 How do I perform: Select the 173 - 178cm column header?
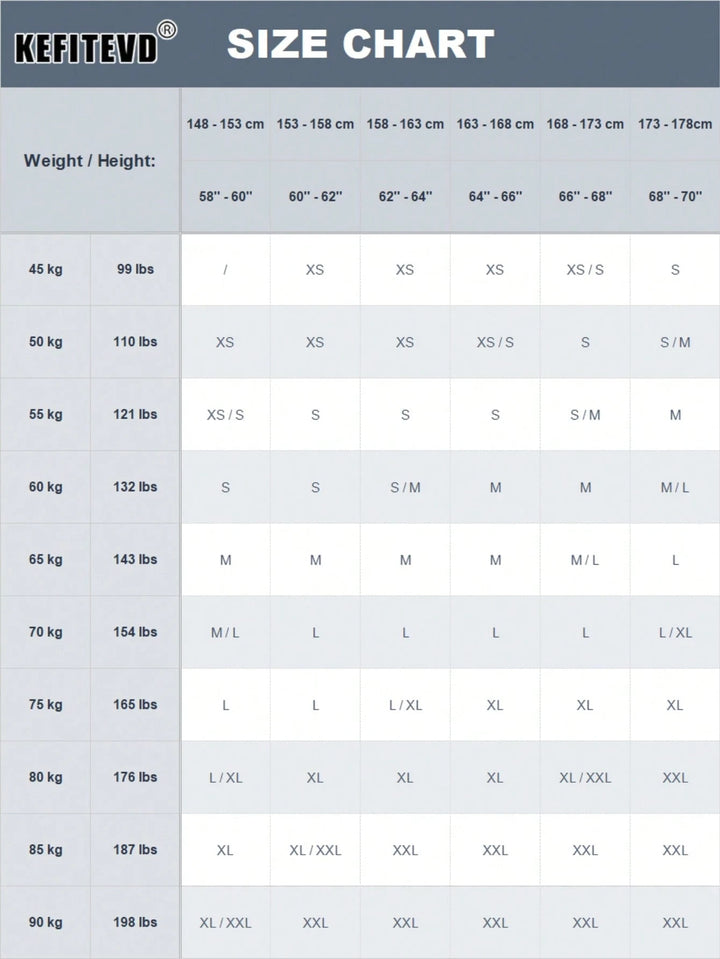point(675,124)
